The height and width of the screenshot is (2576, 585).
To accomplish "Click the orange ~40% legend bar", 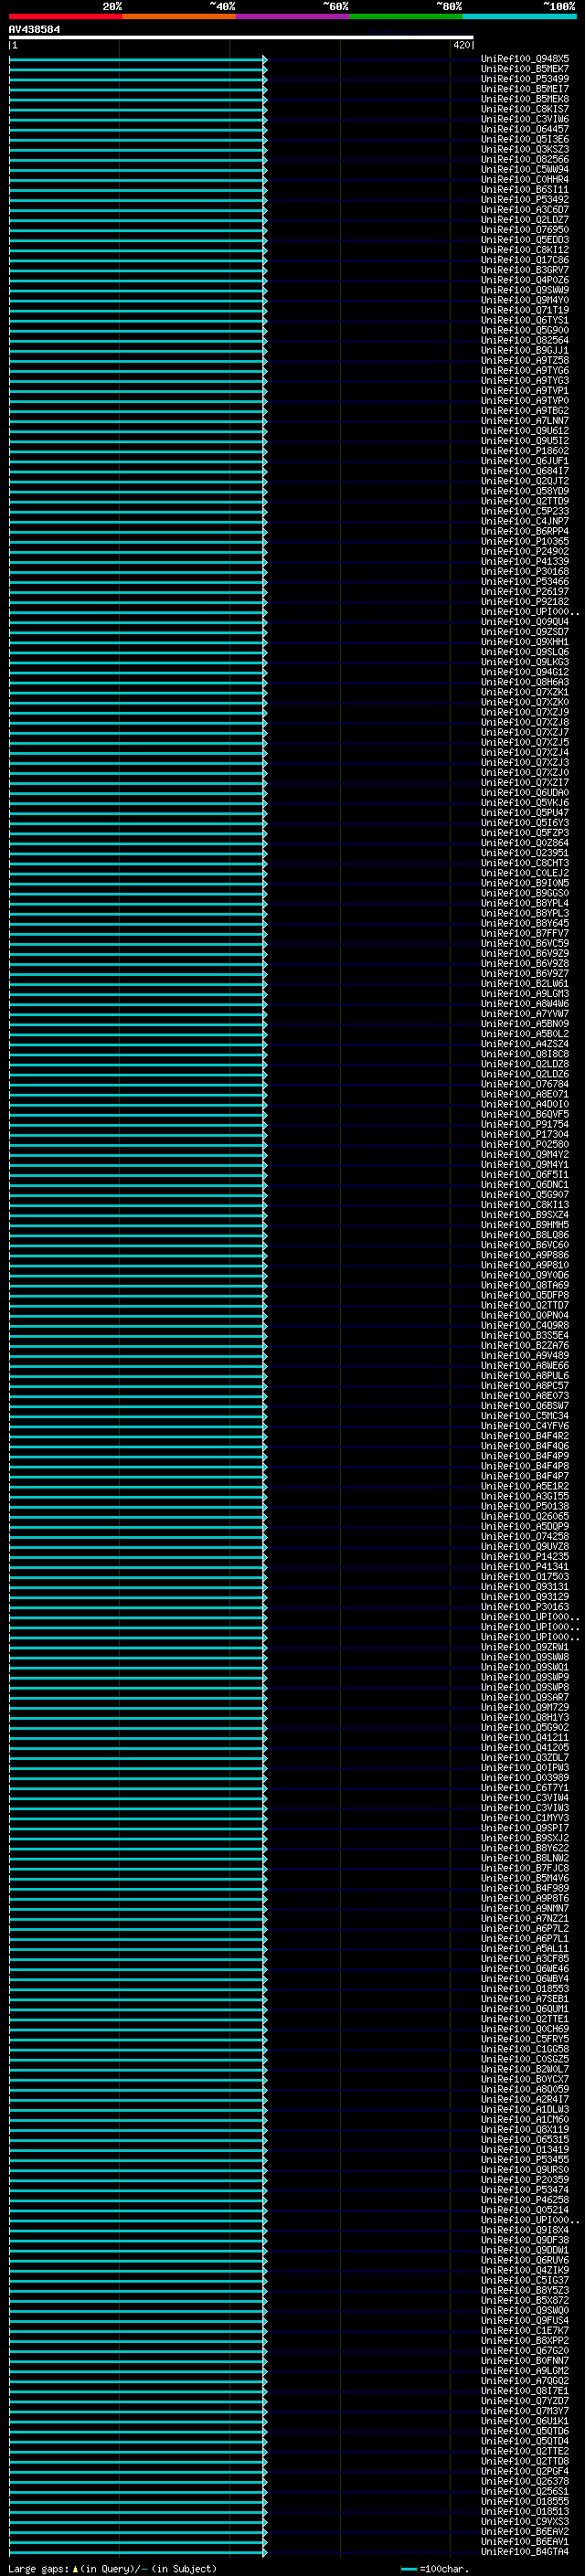I will click(179, 17).
